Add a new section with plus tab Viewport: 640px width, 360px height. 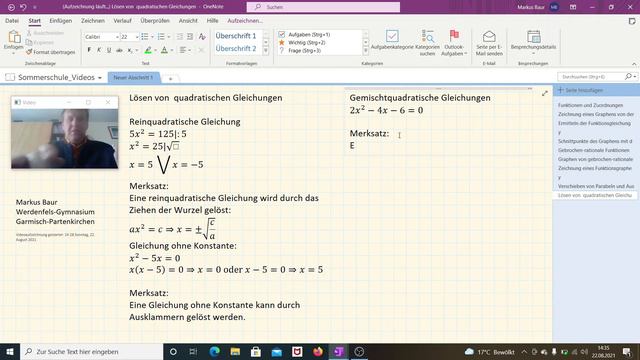click(x=171, y=78)
